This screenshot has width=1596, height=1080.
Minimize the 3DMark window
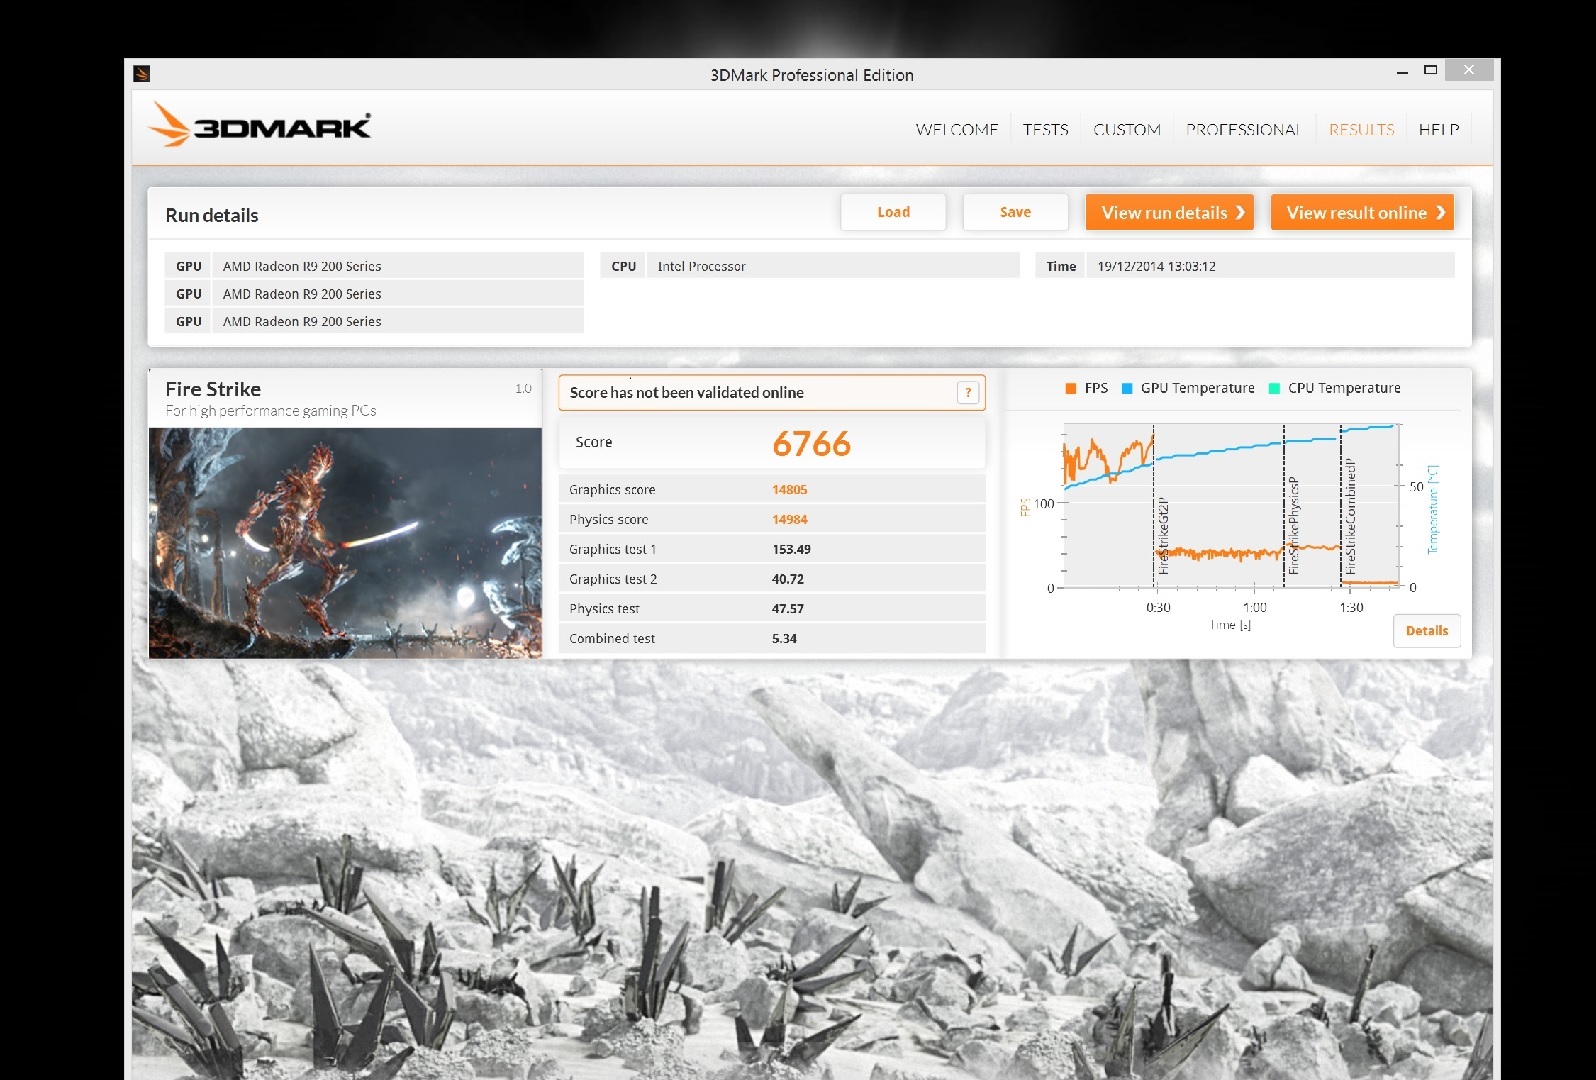1402,71
